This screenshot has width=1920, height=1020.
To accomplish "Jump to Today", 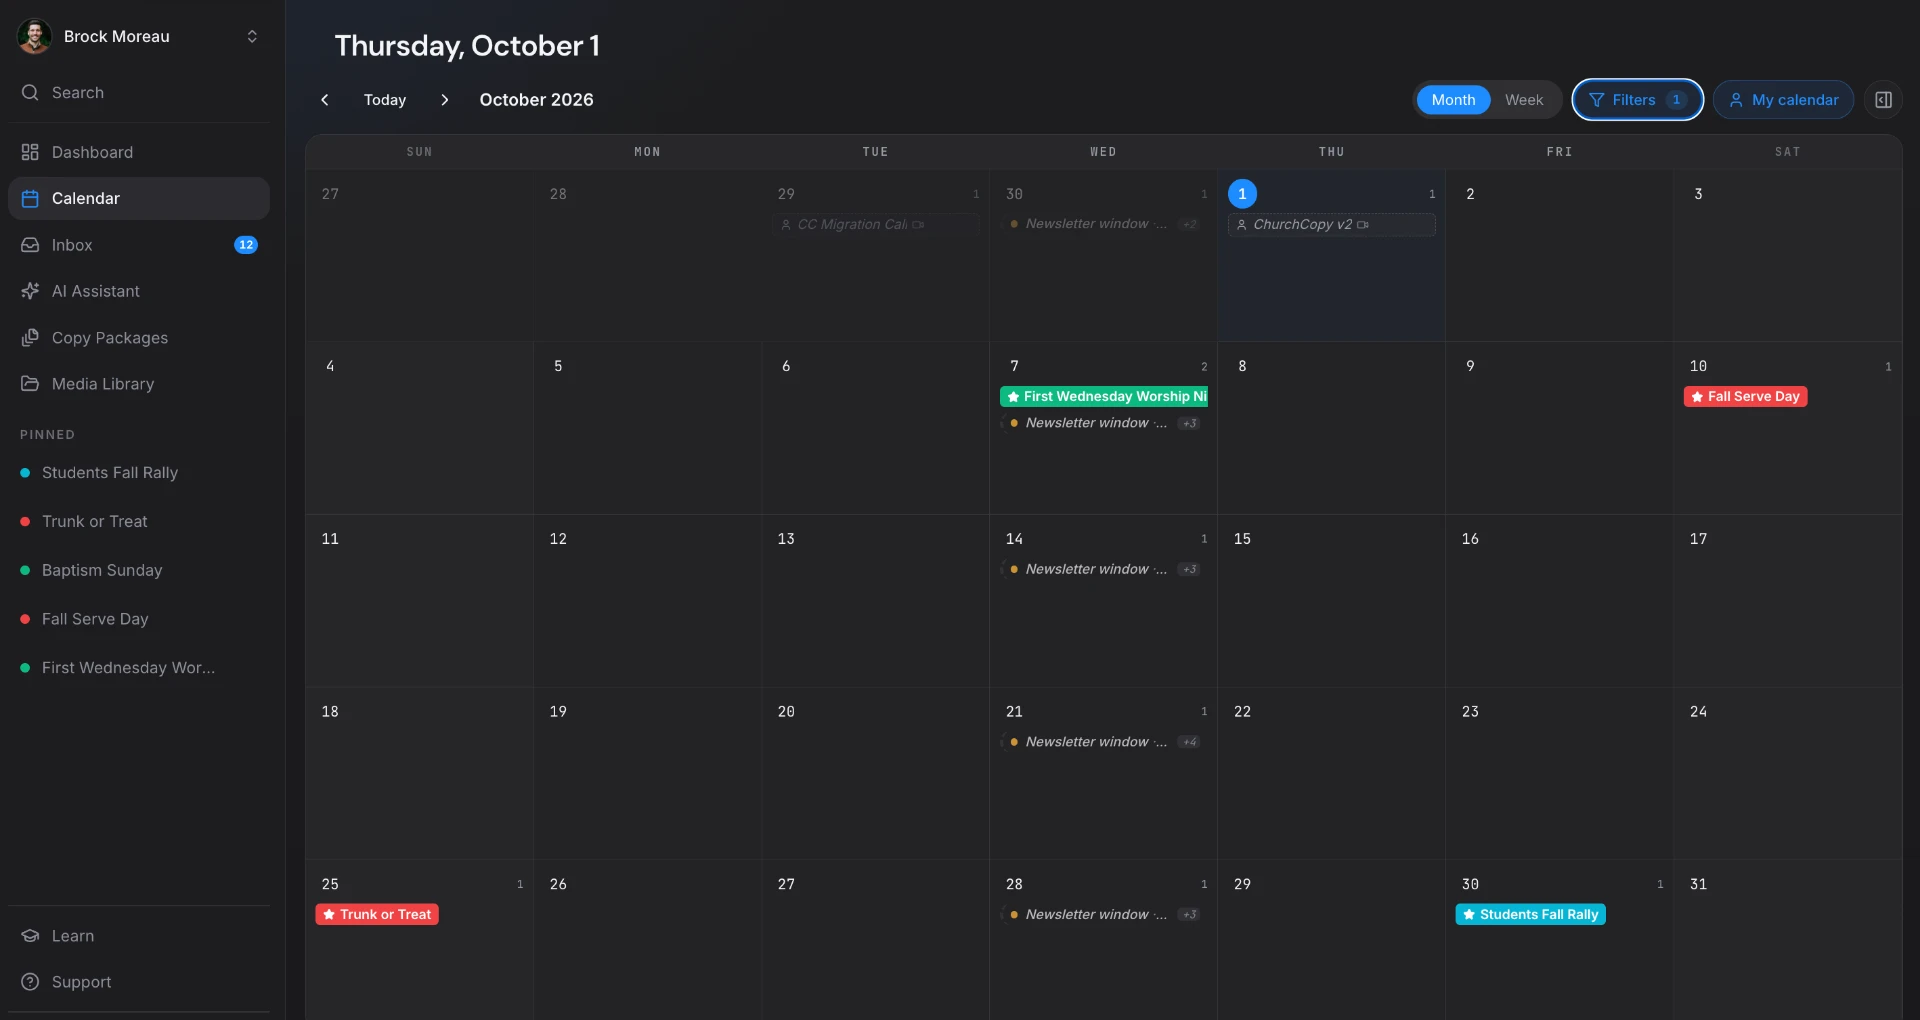I will tap(385, 100).
